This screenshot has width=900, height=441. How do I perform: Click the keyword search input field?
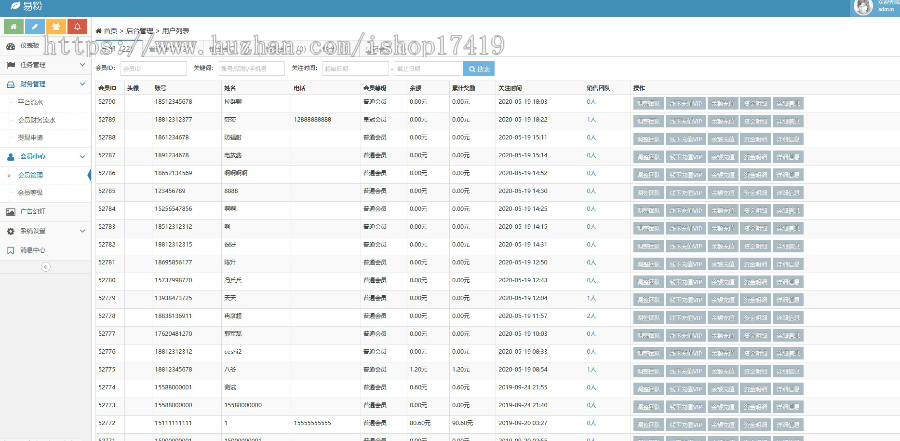251,68
